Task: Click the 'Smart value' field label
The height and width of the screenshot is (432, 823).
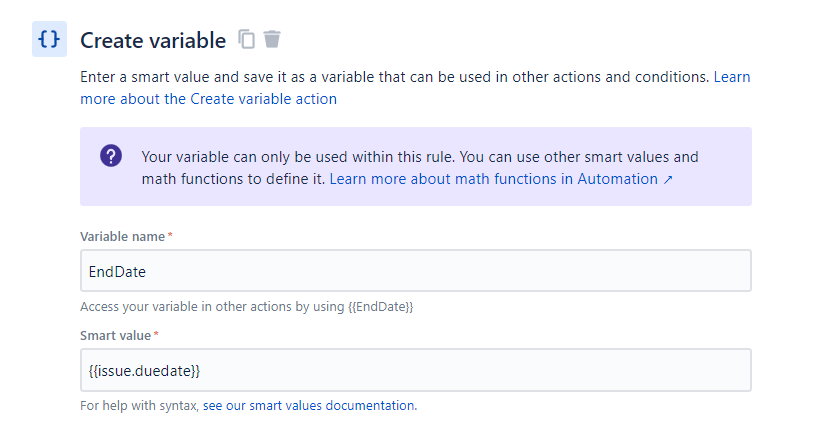Action: click(x=115, y=336)
